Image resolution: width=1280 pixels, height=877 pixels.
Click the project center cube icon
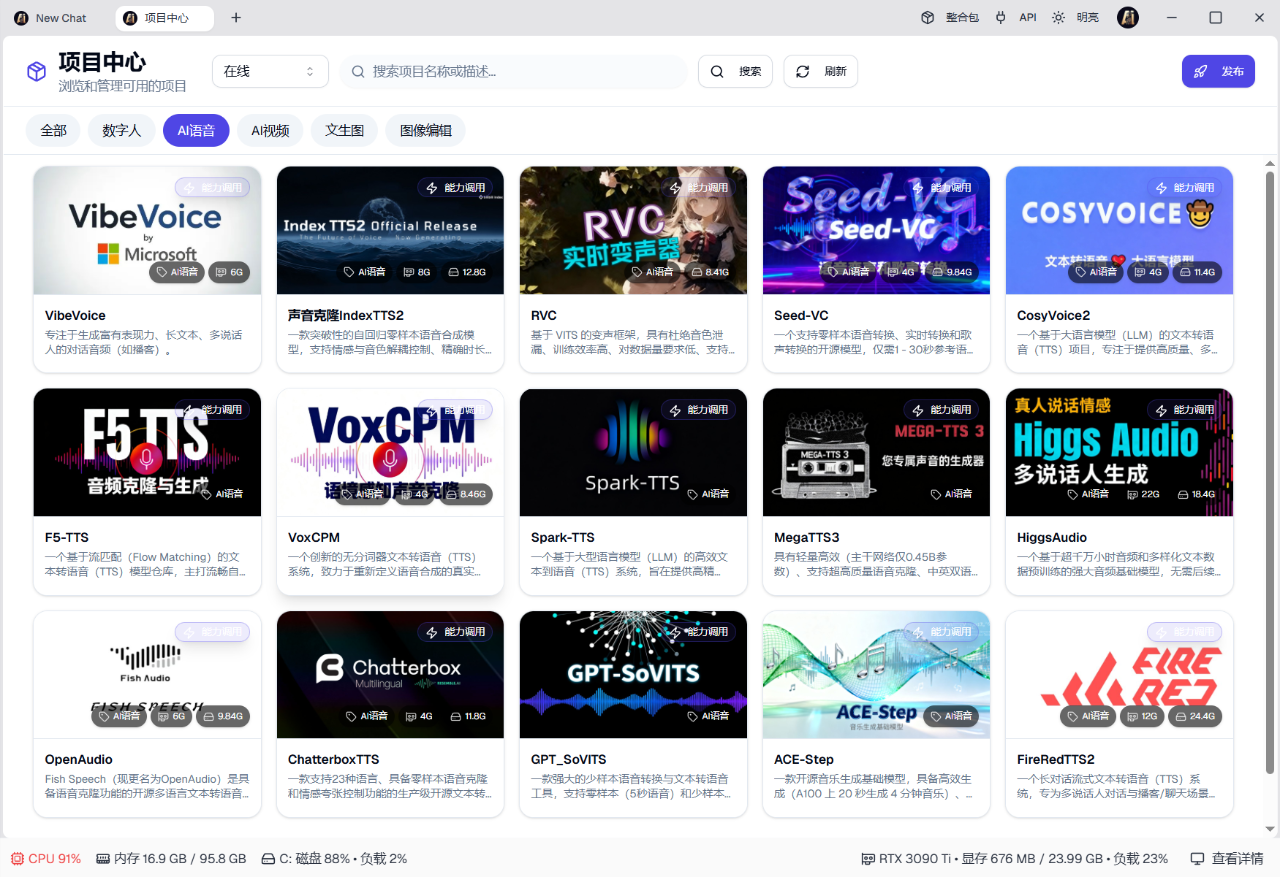click(36, 72)
